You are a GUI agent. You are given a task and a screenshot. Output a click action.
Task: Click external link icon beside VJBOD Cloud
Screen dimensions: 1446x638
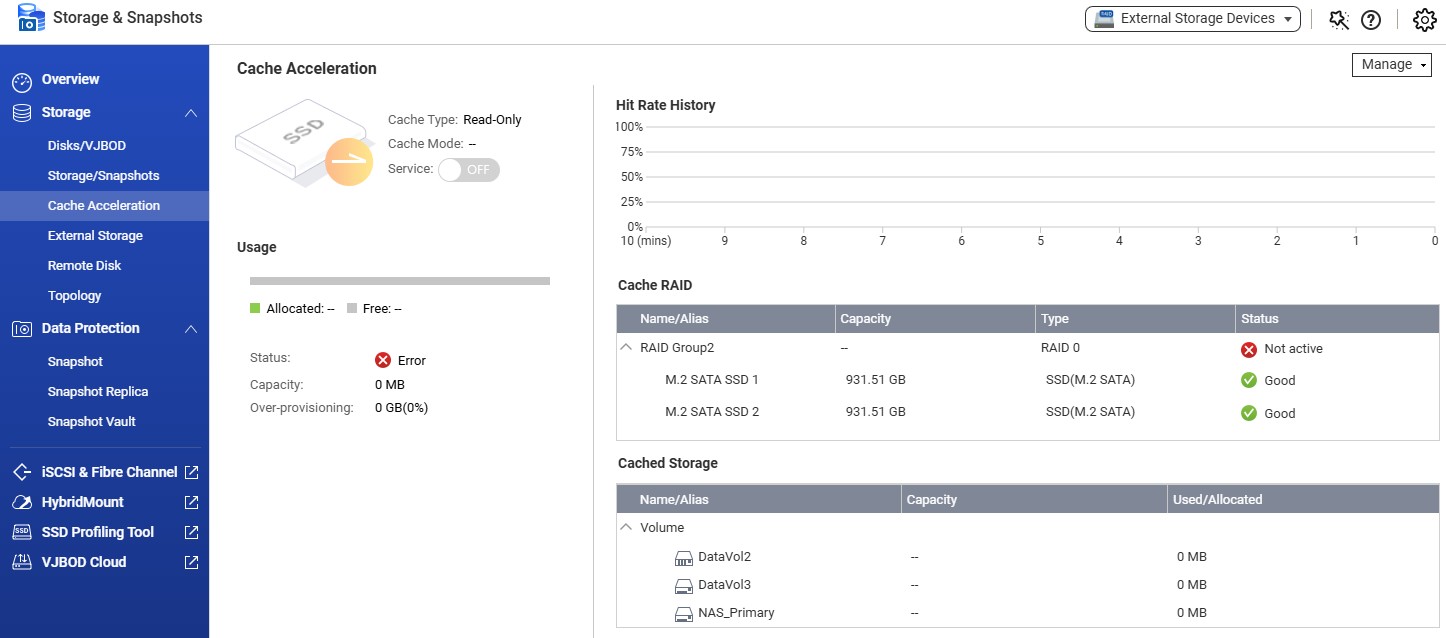tap(192, 562)
